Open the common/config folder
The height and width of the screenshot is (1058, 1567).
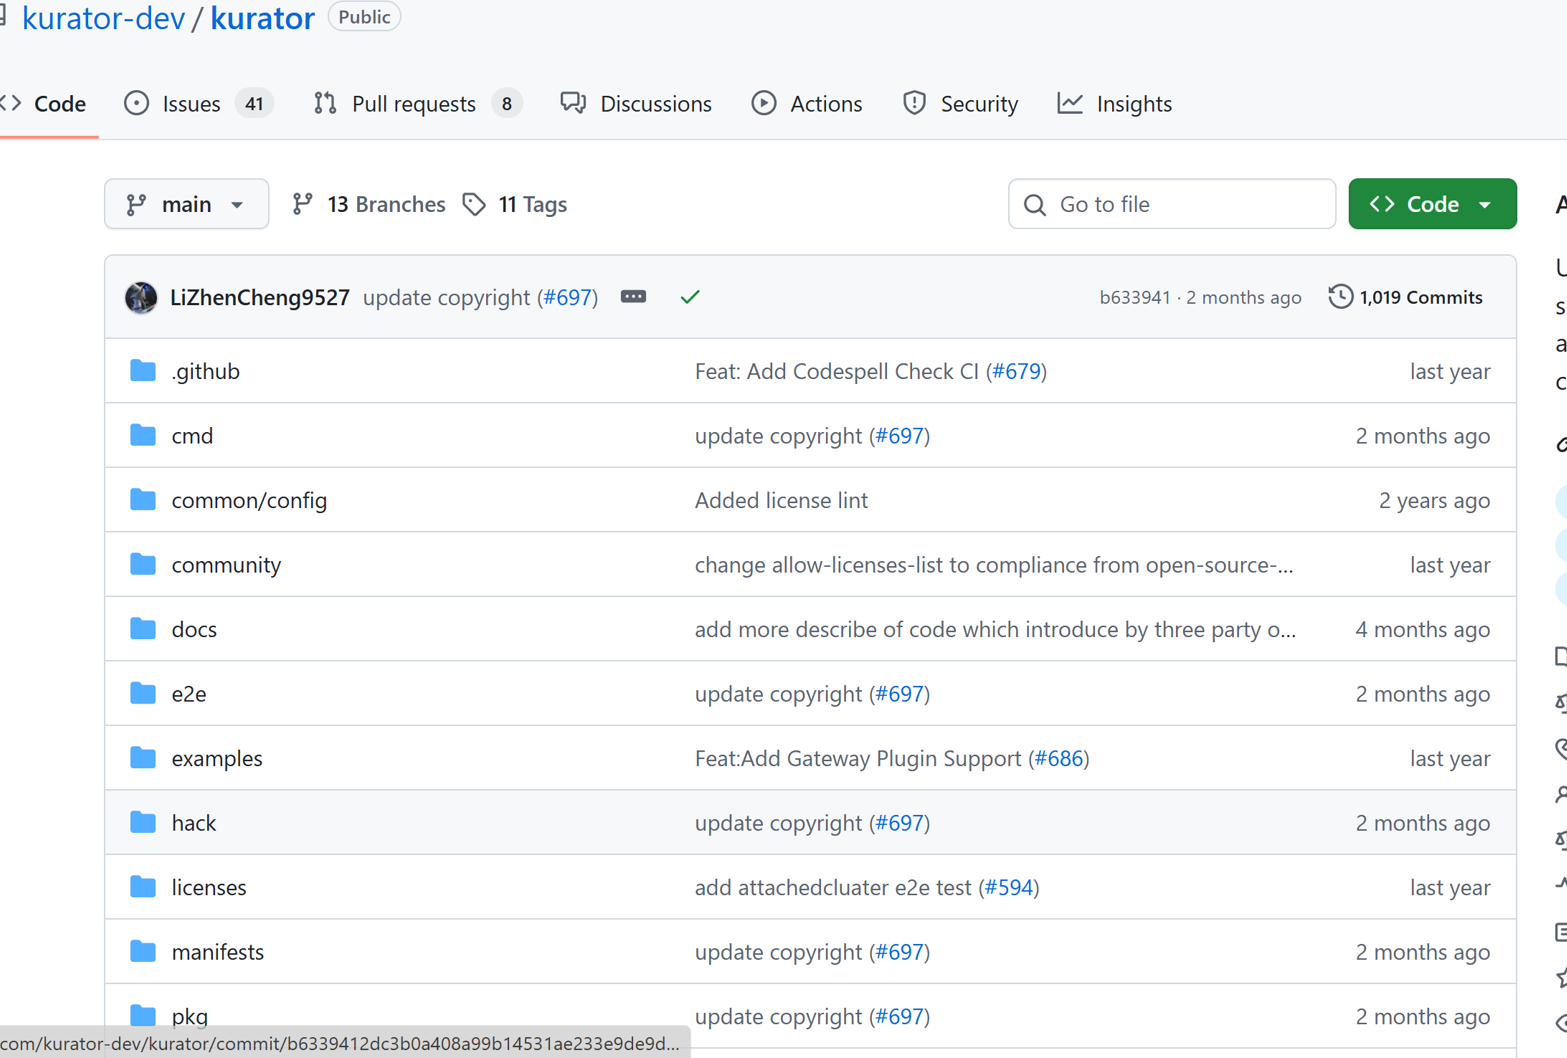[x=249, y=500]
